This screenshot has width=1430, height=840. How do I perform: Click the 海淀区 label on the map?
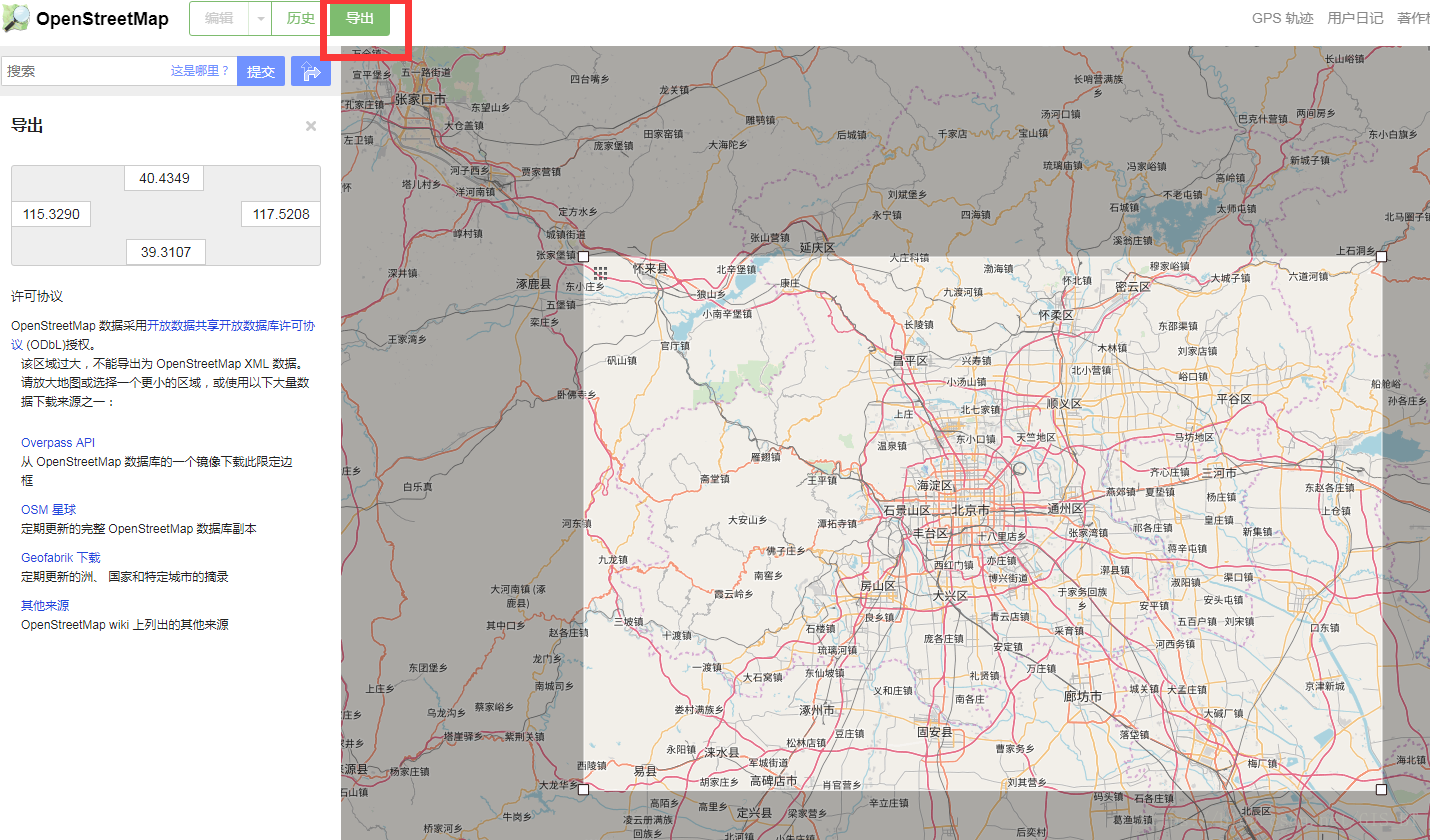[936, 486]
